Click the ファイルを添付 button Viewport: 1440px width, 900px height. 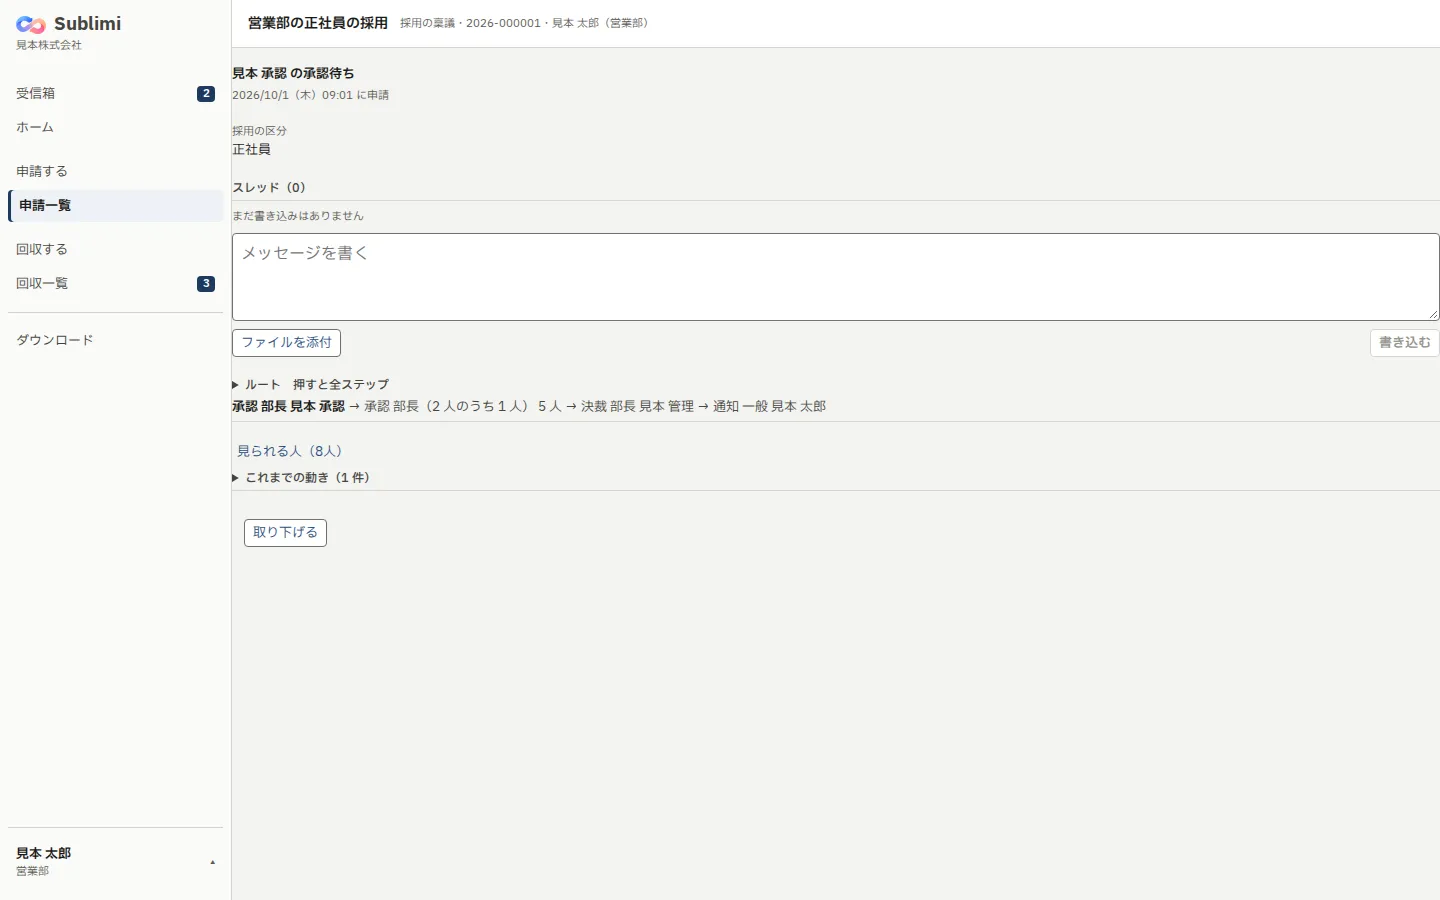pos(286,343)
